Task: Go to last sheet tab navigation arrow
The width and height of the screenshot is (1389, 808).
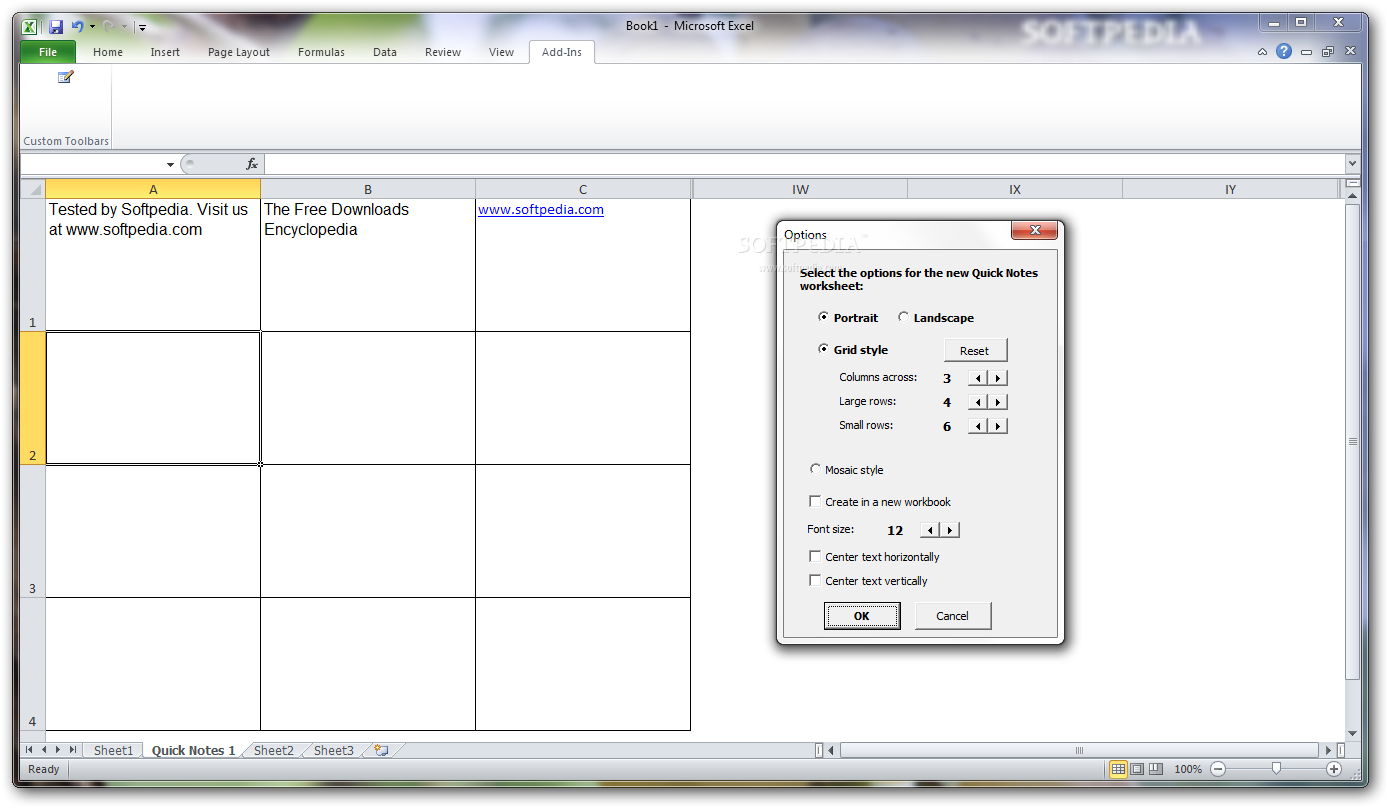Action: (x=73, y=750)
